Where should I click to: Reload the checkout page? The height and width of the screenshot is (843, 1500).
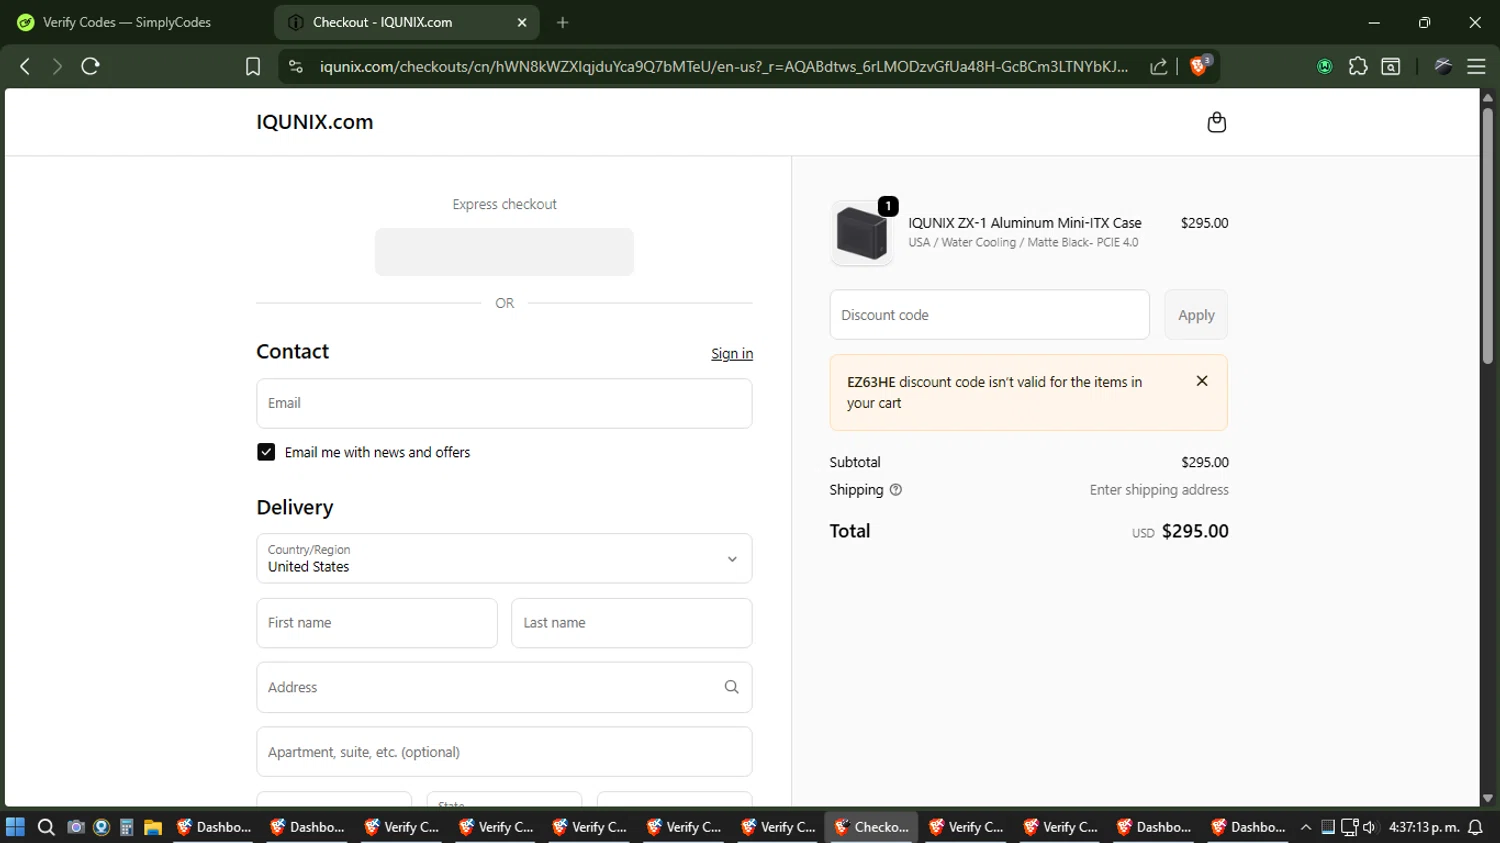(x=91, y=66)
